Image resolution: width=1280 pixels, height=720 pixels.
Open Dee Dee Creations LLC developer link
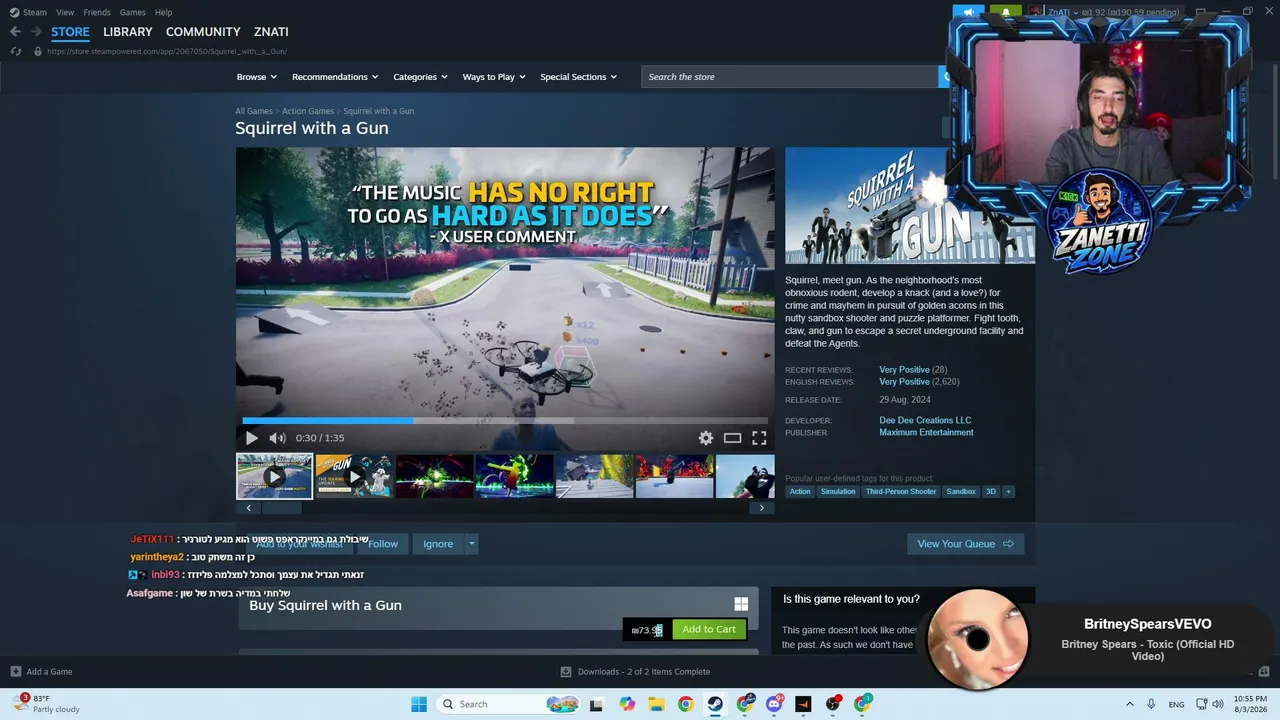coord(925,420)
